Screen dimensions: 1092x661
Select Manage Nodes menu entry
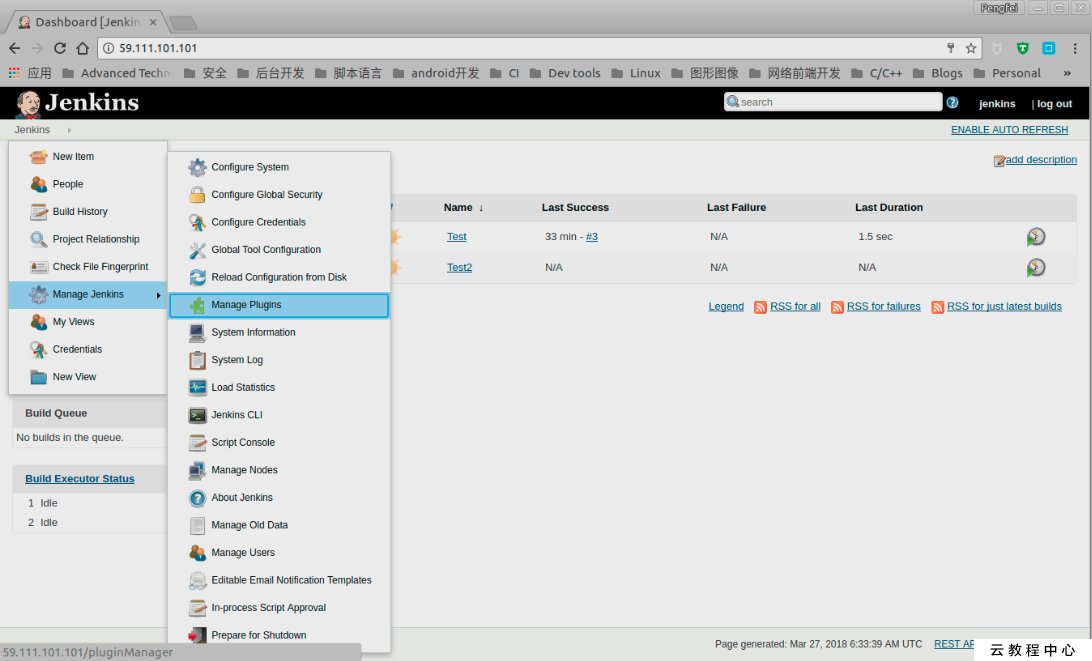279,470
